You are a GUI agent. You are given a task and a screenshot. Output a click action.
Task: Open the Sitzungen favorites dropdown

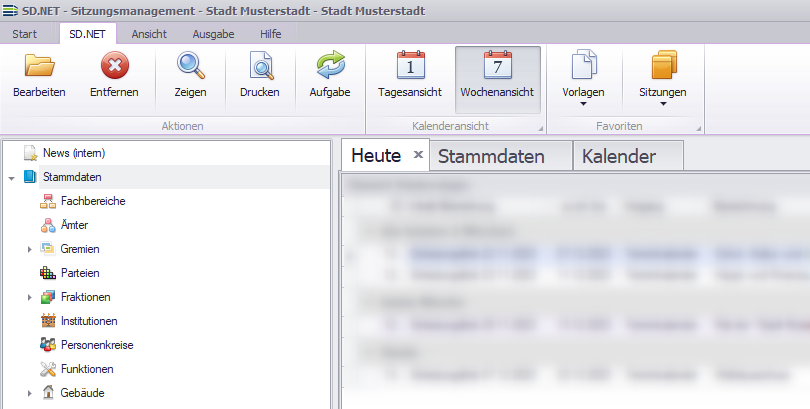pyautogui.click(x=662, y=76)
